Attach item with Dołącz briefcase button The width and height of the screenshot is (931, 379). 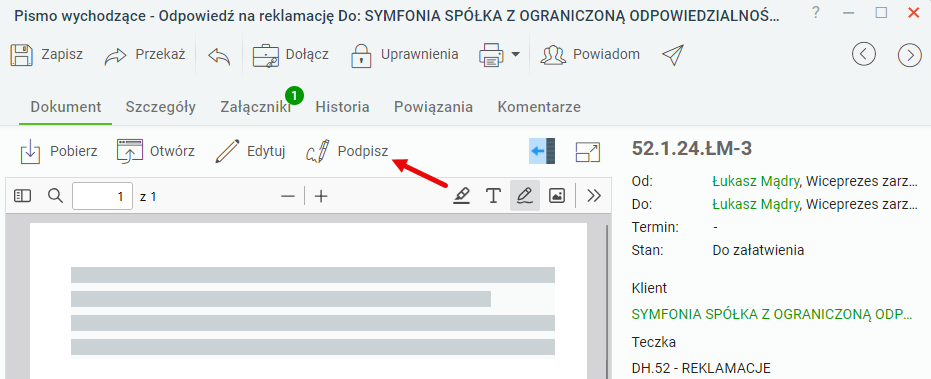290,55
